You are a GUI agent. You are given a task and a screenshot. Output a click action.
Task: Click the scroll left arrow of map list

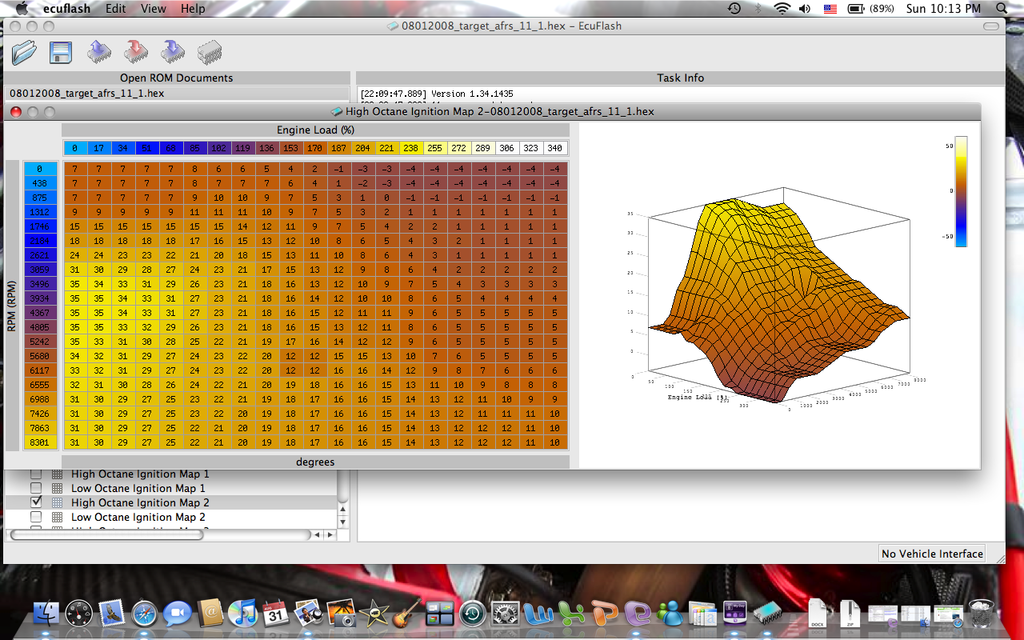click(317, 534)
